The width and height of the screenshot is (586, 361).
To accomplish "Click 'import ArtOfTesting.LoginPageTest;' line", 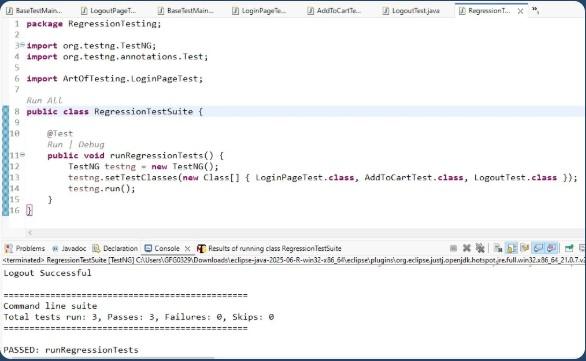I will (114, 79).
